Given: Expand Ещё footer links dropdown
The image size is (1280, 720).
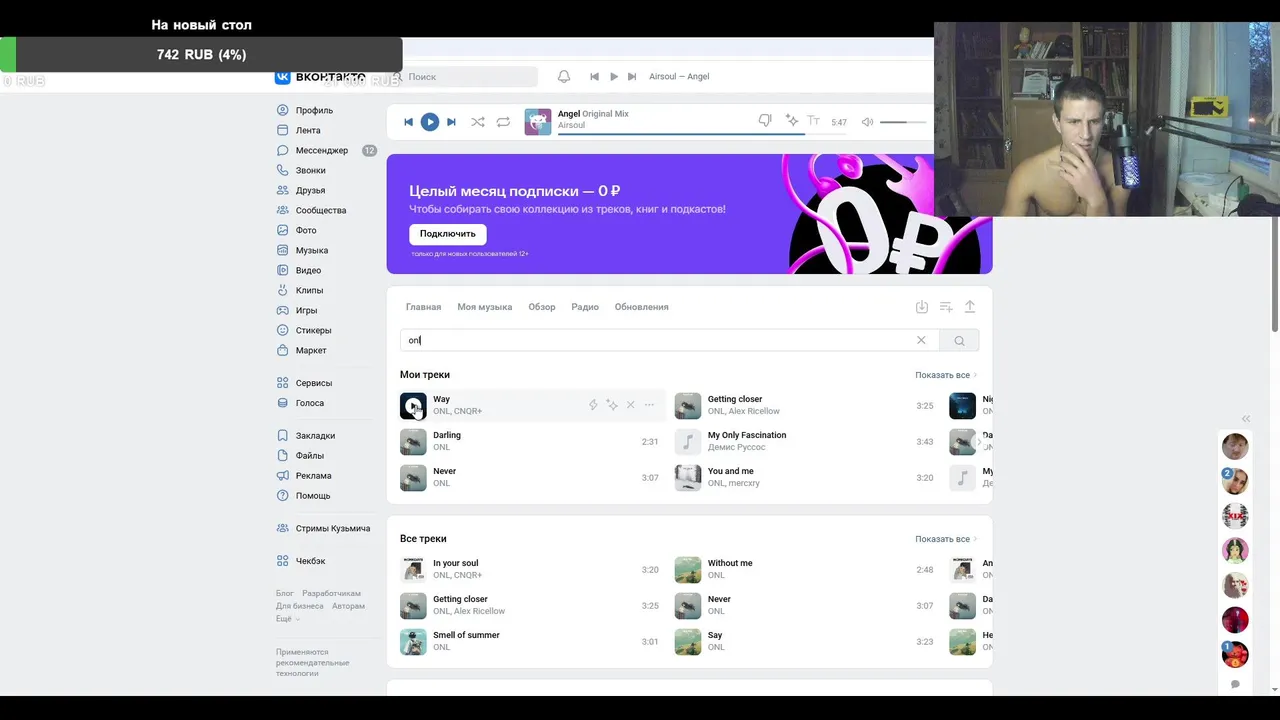Looking at the screenshot, I should pos(287,619).
